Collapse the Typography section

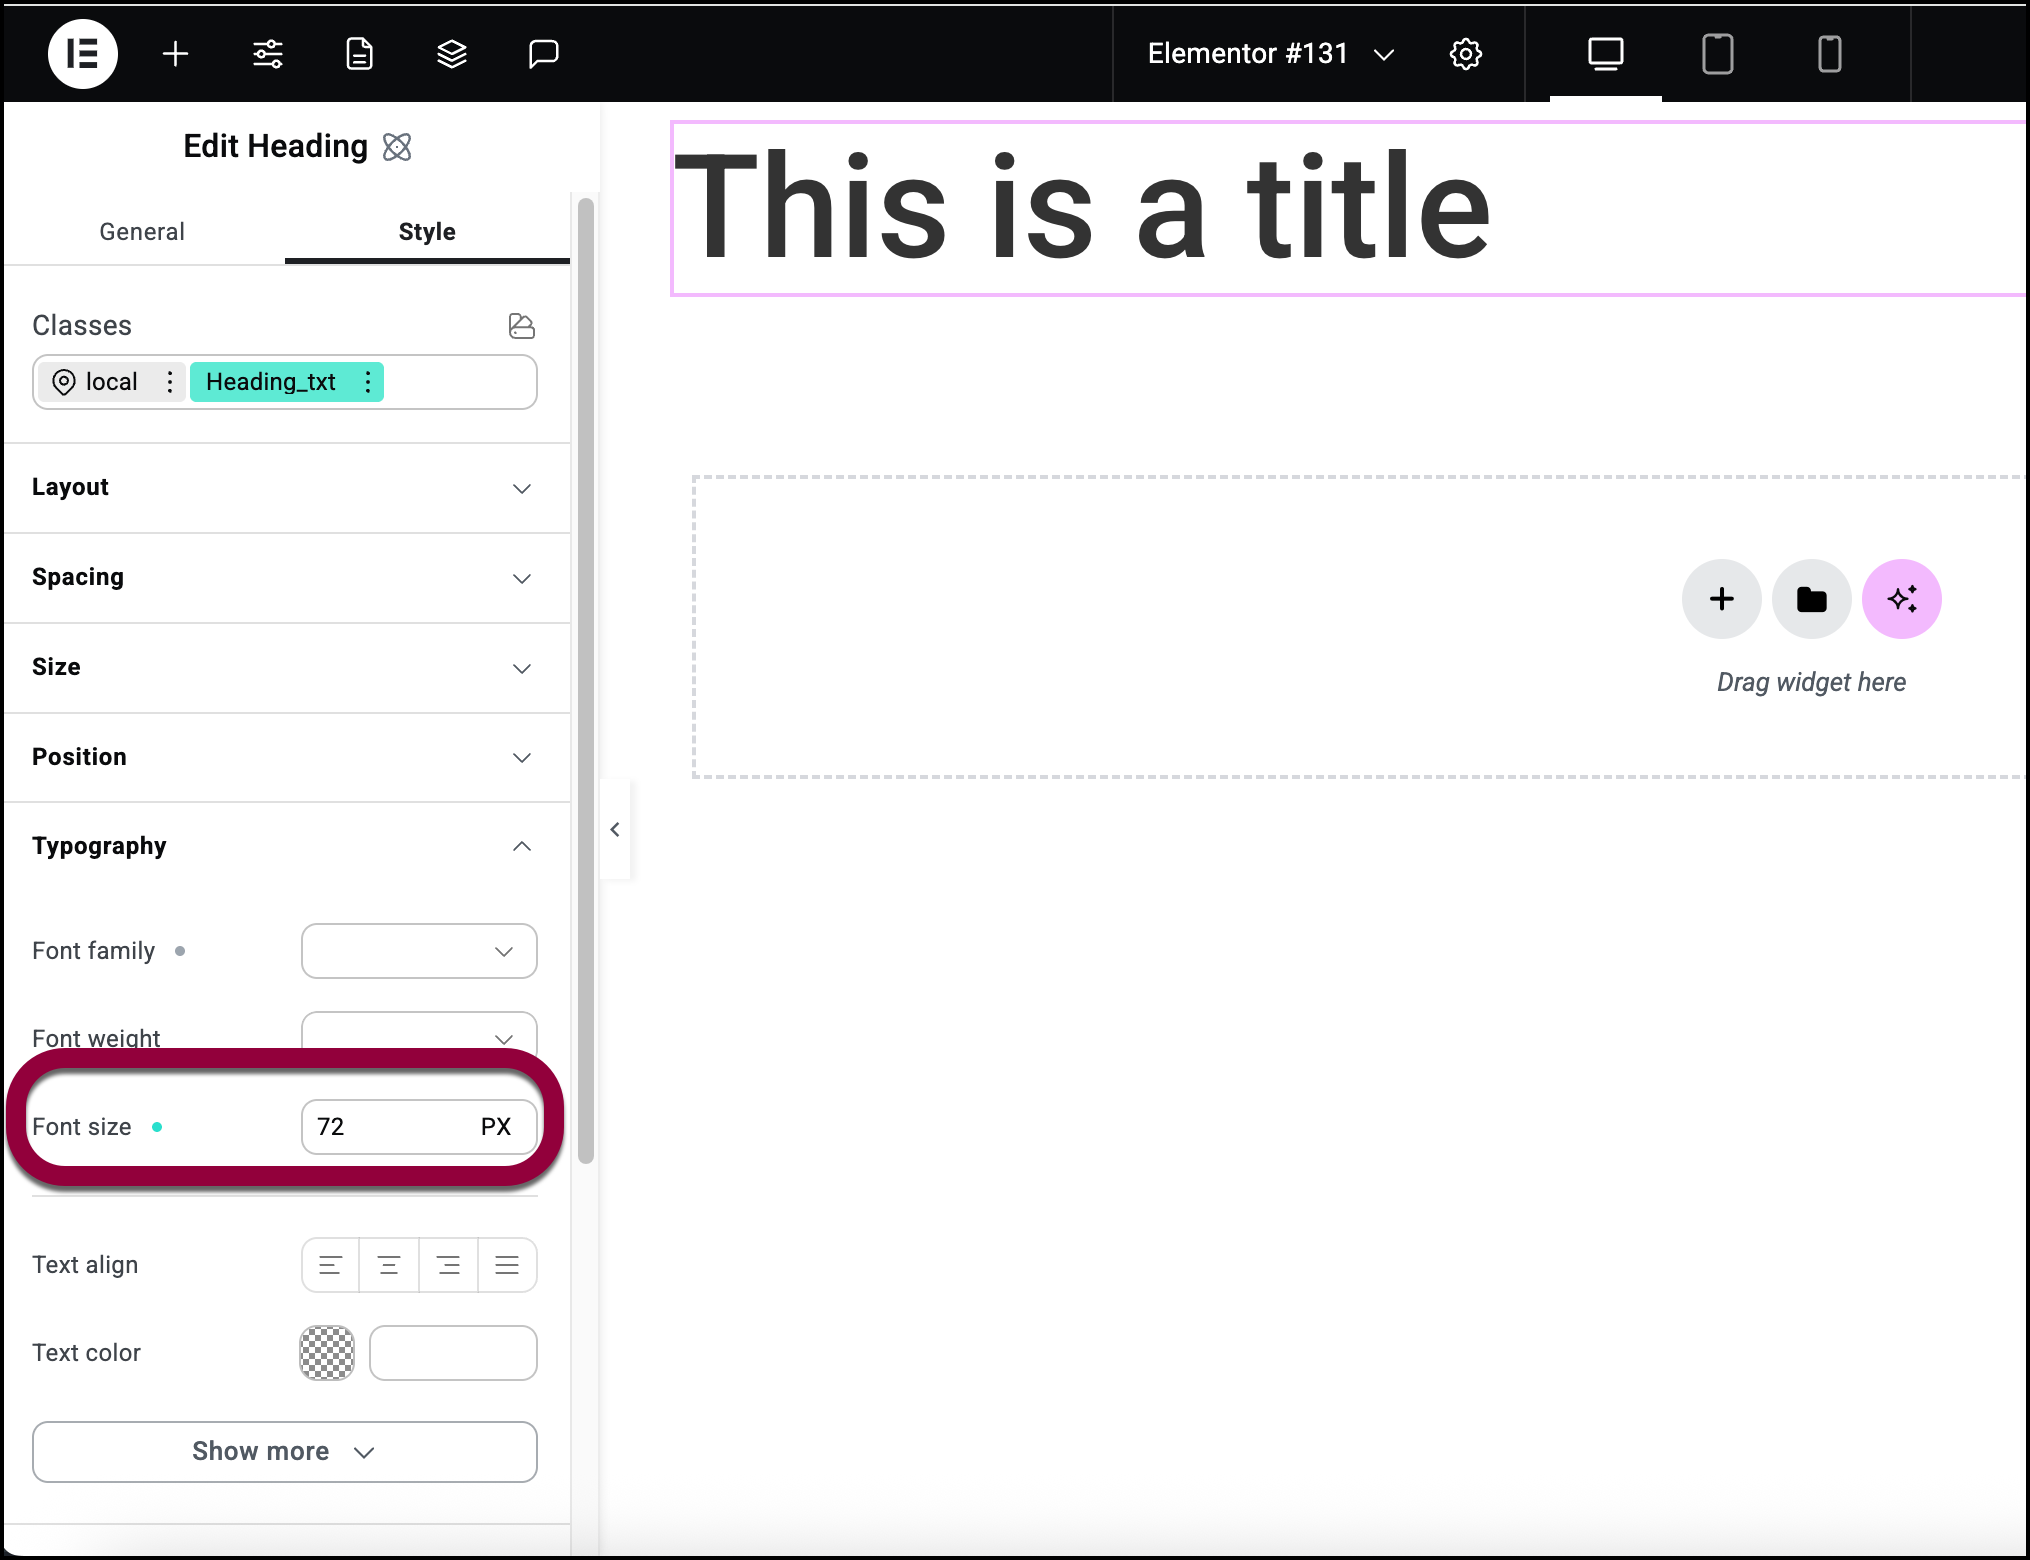[286, 846]
